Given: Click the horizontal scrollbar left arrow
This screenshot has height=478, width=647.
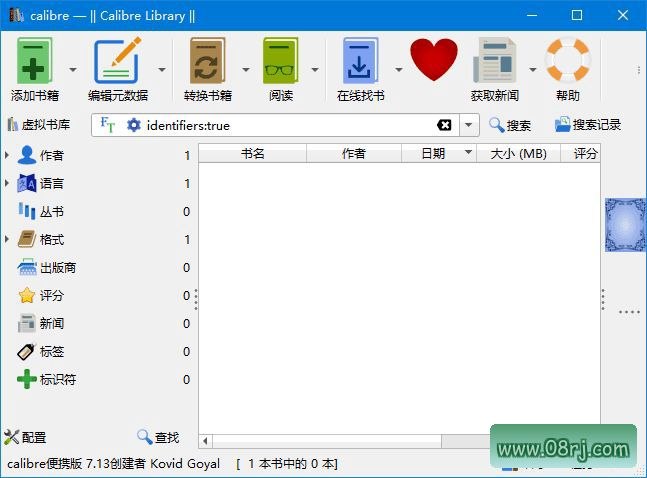Looking at the screenshot, I should [205, 441].
